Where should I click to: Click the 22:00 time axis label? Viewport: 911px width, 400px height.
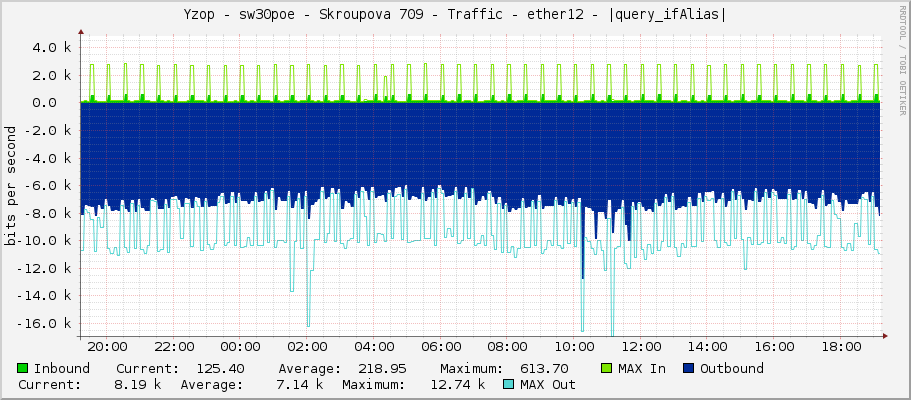click(x=174, y=348)
